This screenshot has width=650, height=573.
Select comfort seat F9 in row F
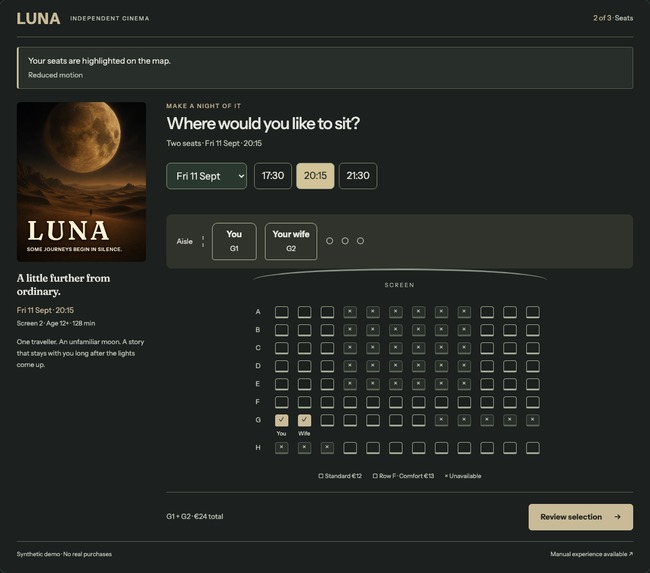click(x=464, y=402)
